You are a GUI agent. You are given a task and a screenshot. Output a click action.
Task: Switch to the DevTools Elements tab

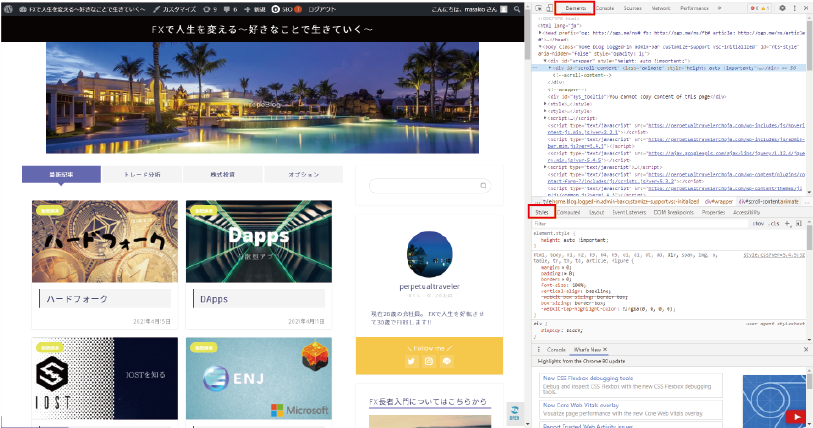click(576, 8)
